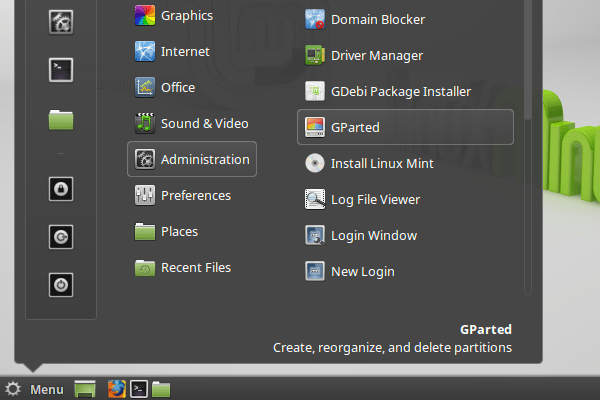Click the Preferences sliders icon
This screenshot has width=600, height=400.
click(x=145, y=195)
